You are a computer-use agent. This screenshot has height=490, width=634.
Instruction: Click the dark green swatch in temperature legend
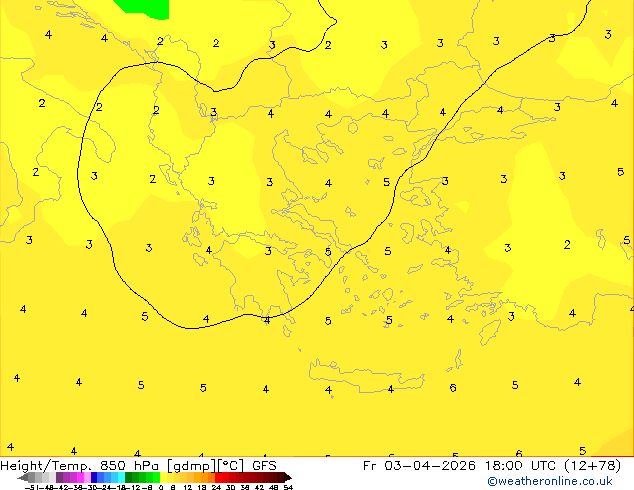129,477
